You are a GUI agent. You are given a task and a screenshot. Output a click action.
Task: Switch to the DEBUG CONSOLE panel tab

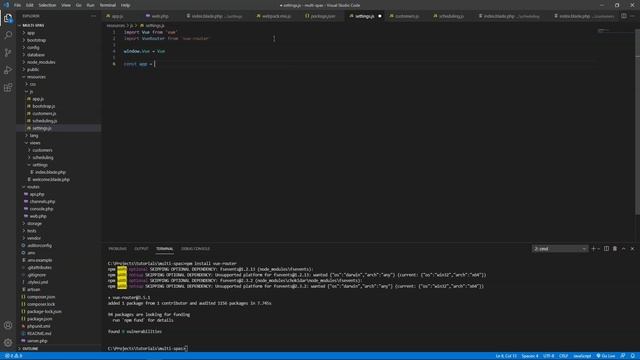coord(195,249)
